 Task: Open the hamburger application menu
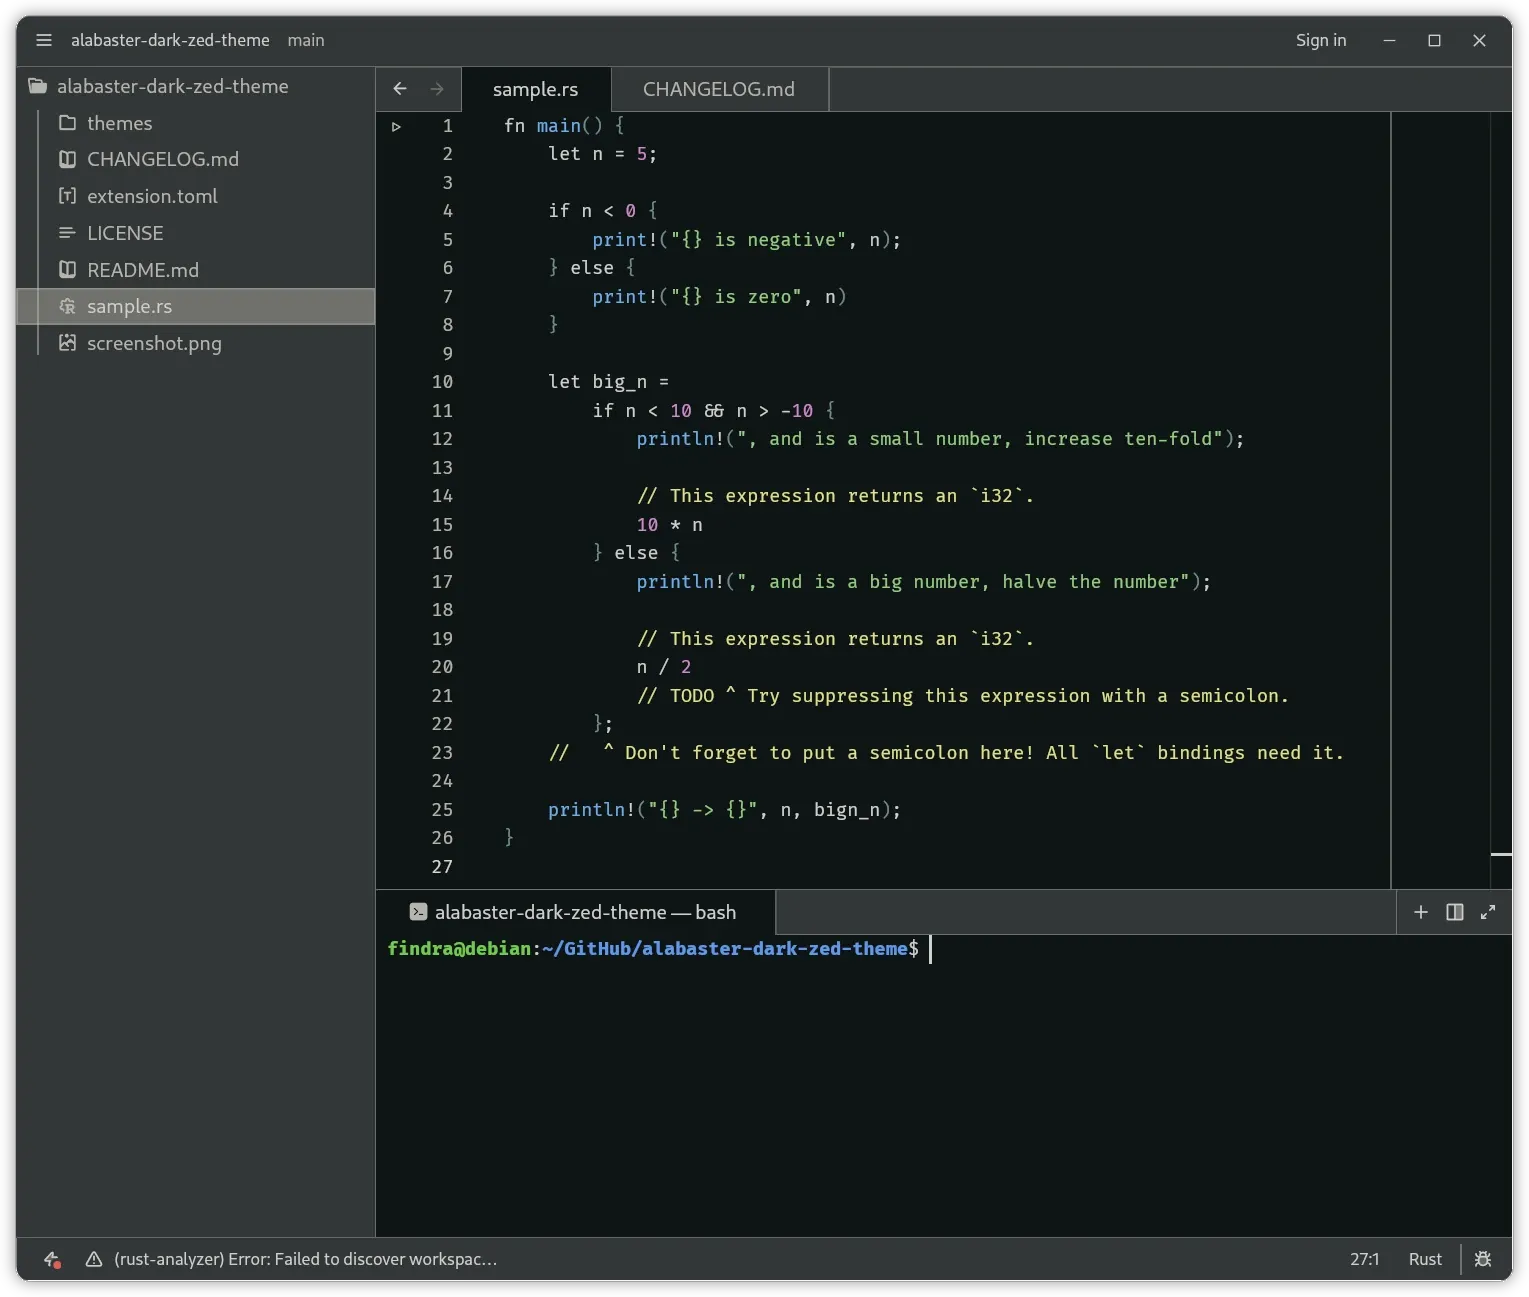tap(43, 40)
